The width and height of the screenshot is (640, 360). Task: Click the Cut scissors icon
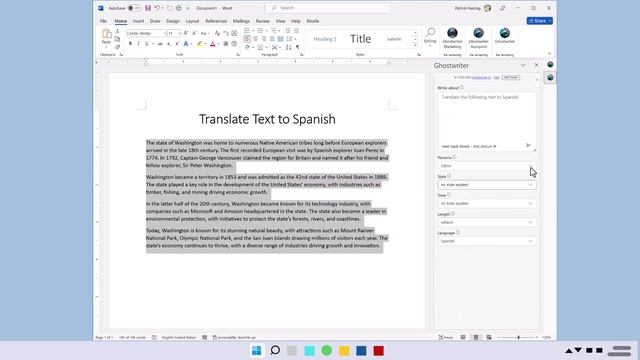pyautogui.click(x=117, y=31)
